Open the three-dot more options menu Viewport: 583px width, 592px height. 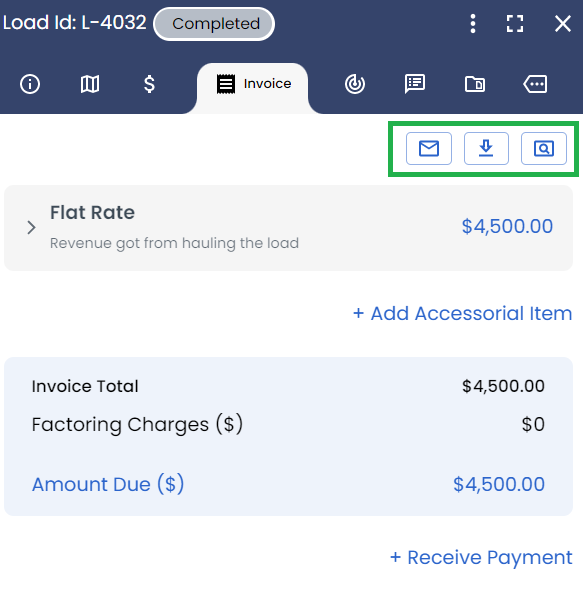click(x=473, y=24)
